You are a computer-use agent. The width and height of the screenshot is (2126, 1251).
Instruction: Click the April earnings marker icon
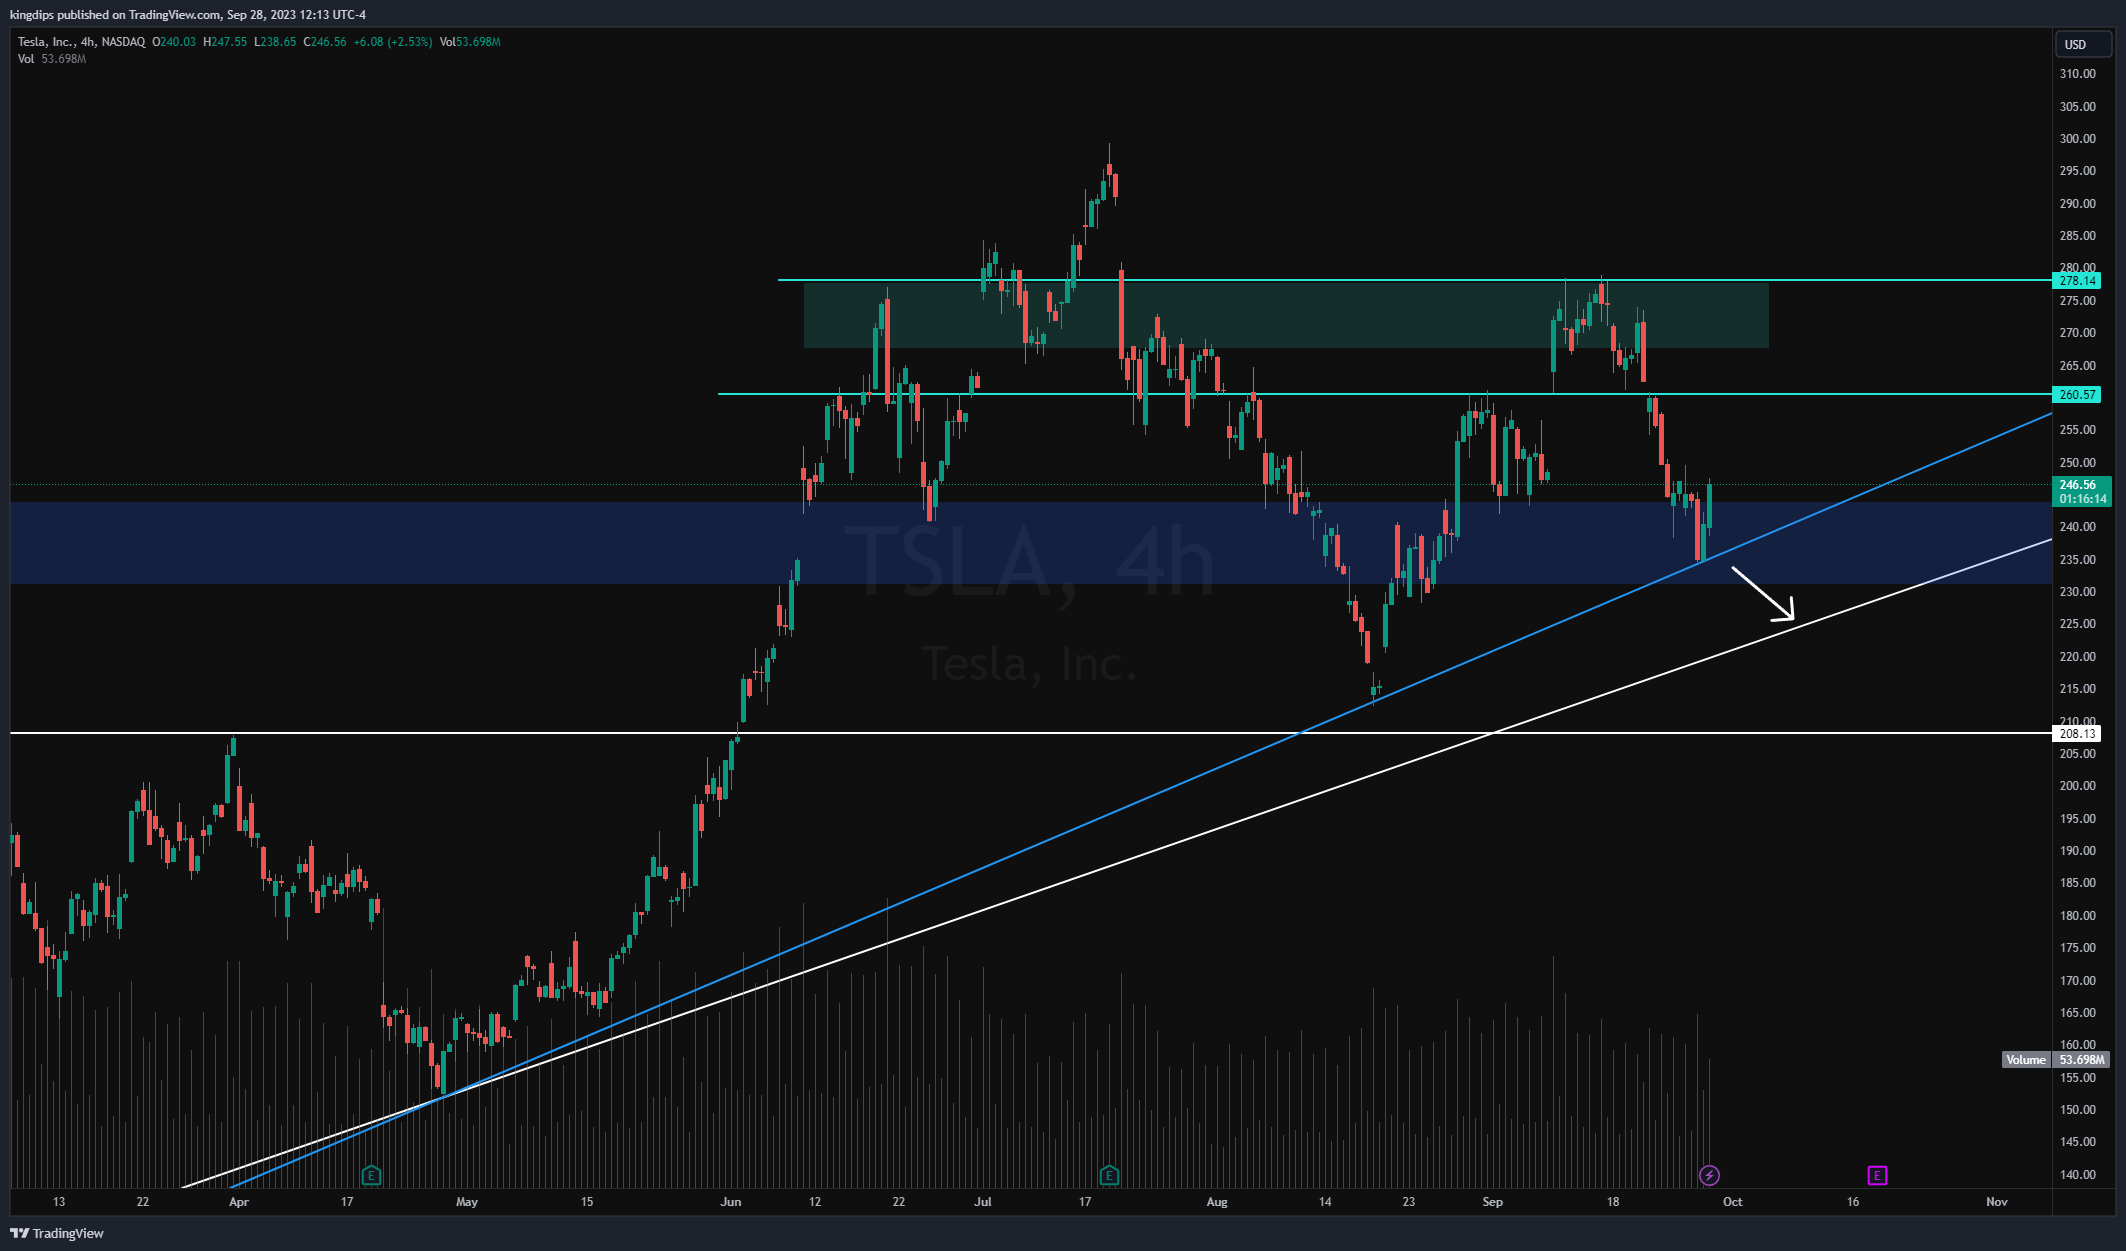tap(371, 1175)
